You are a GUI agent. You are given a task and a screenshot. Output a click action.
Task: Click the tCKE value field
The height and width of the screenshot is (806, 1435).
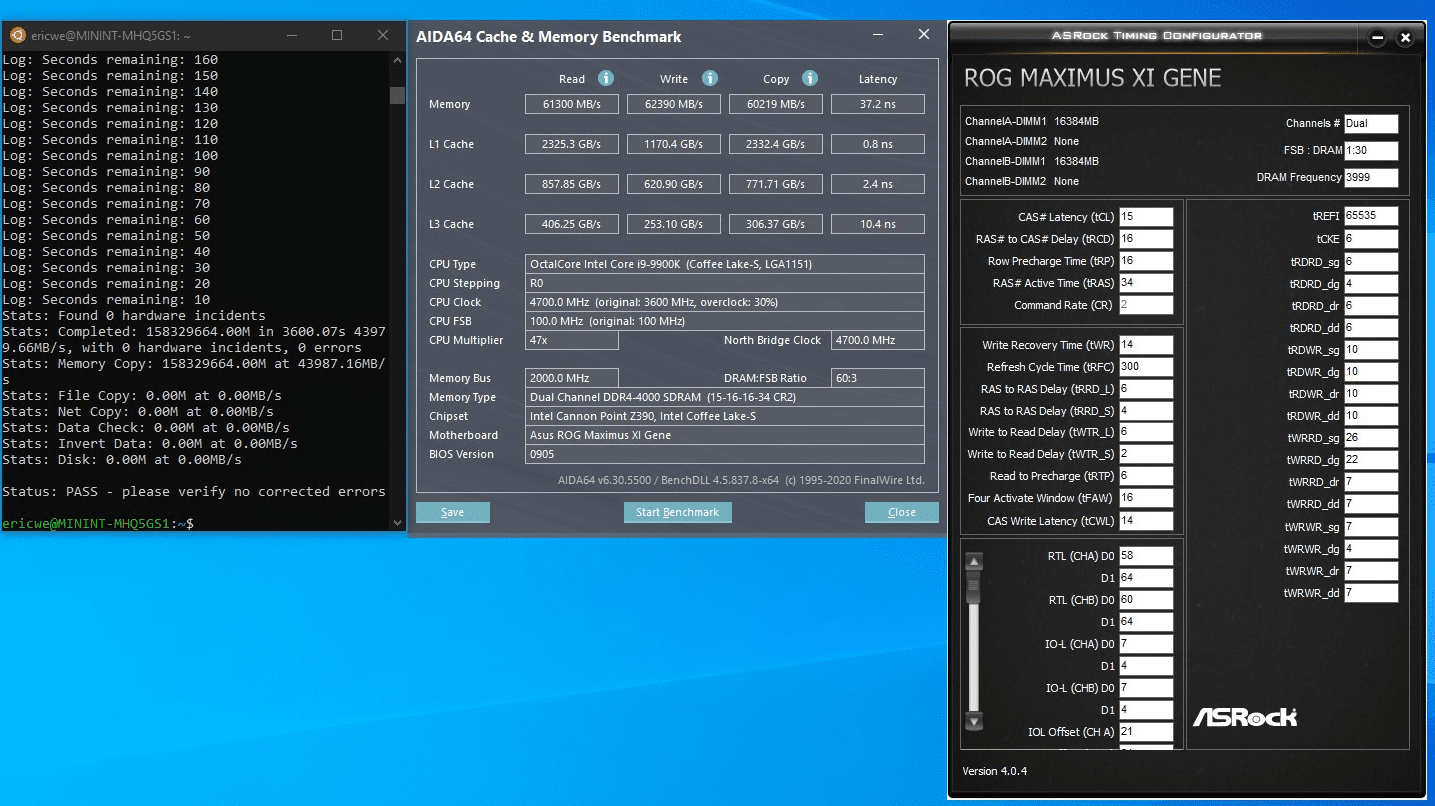pos(1371,239)
